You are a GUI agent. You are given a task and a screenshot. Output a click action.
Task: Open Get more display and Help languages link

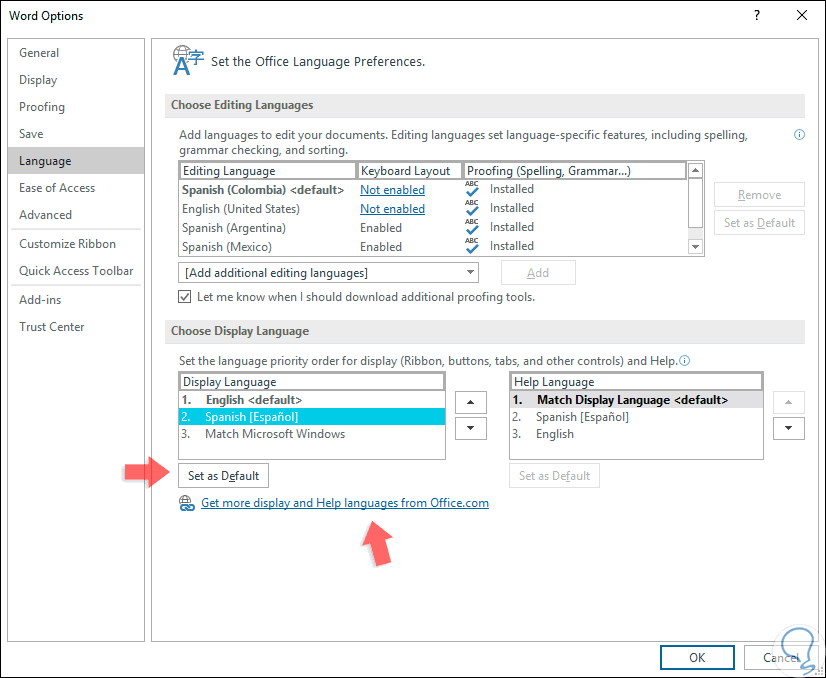(x=345, y=503)
